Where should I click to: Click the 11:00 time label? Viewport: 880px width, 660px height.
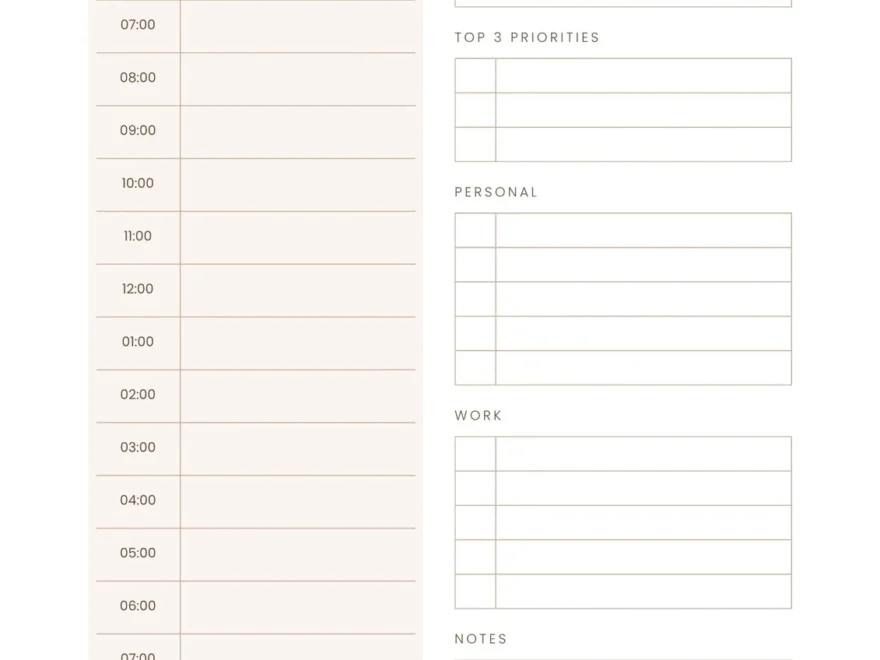point(138,237)
